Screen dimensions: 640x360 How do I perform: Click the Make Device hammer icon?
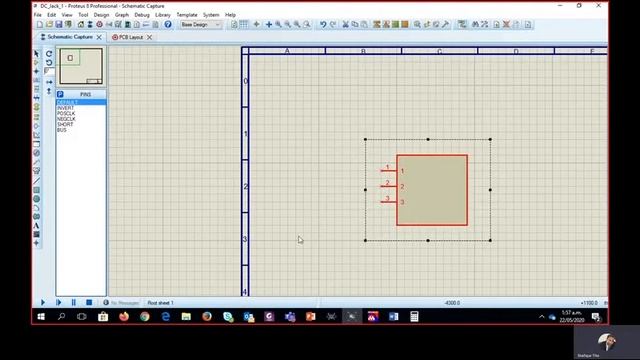coord(445,24)
